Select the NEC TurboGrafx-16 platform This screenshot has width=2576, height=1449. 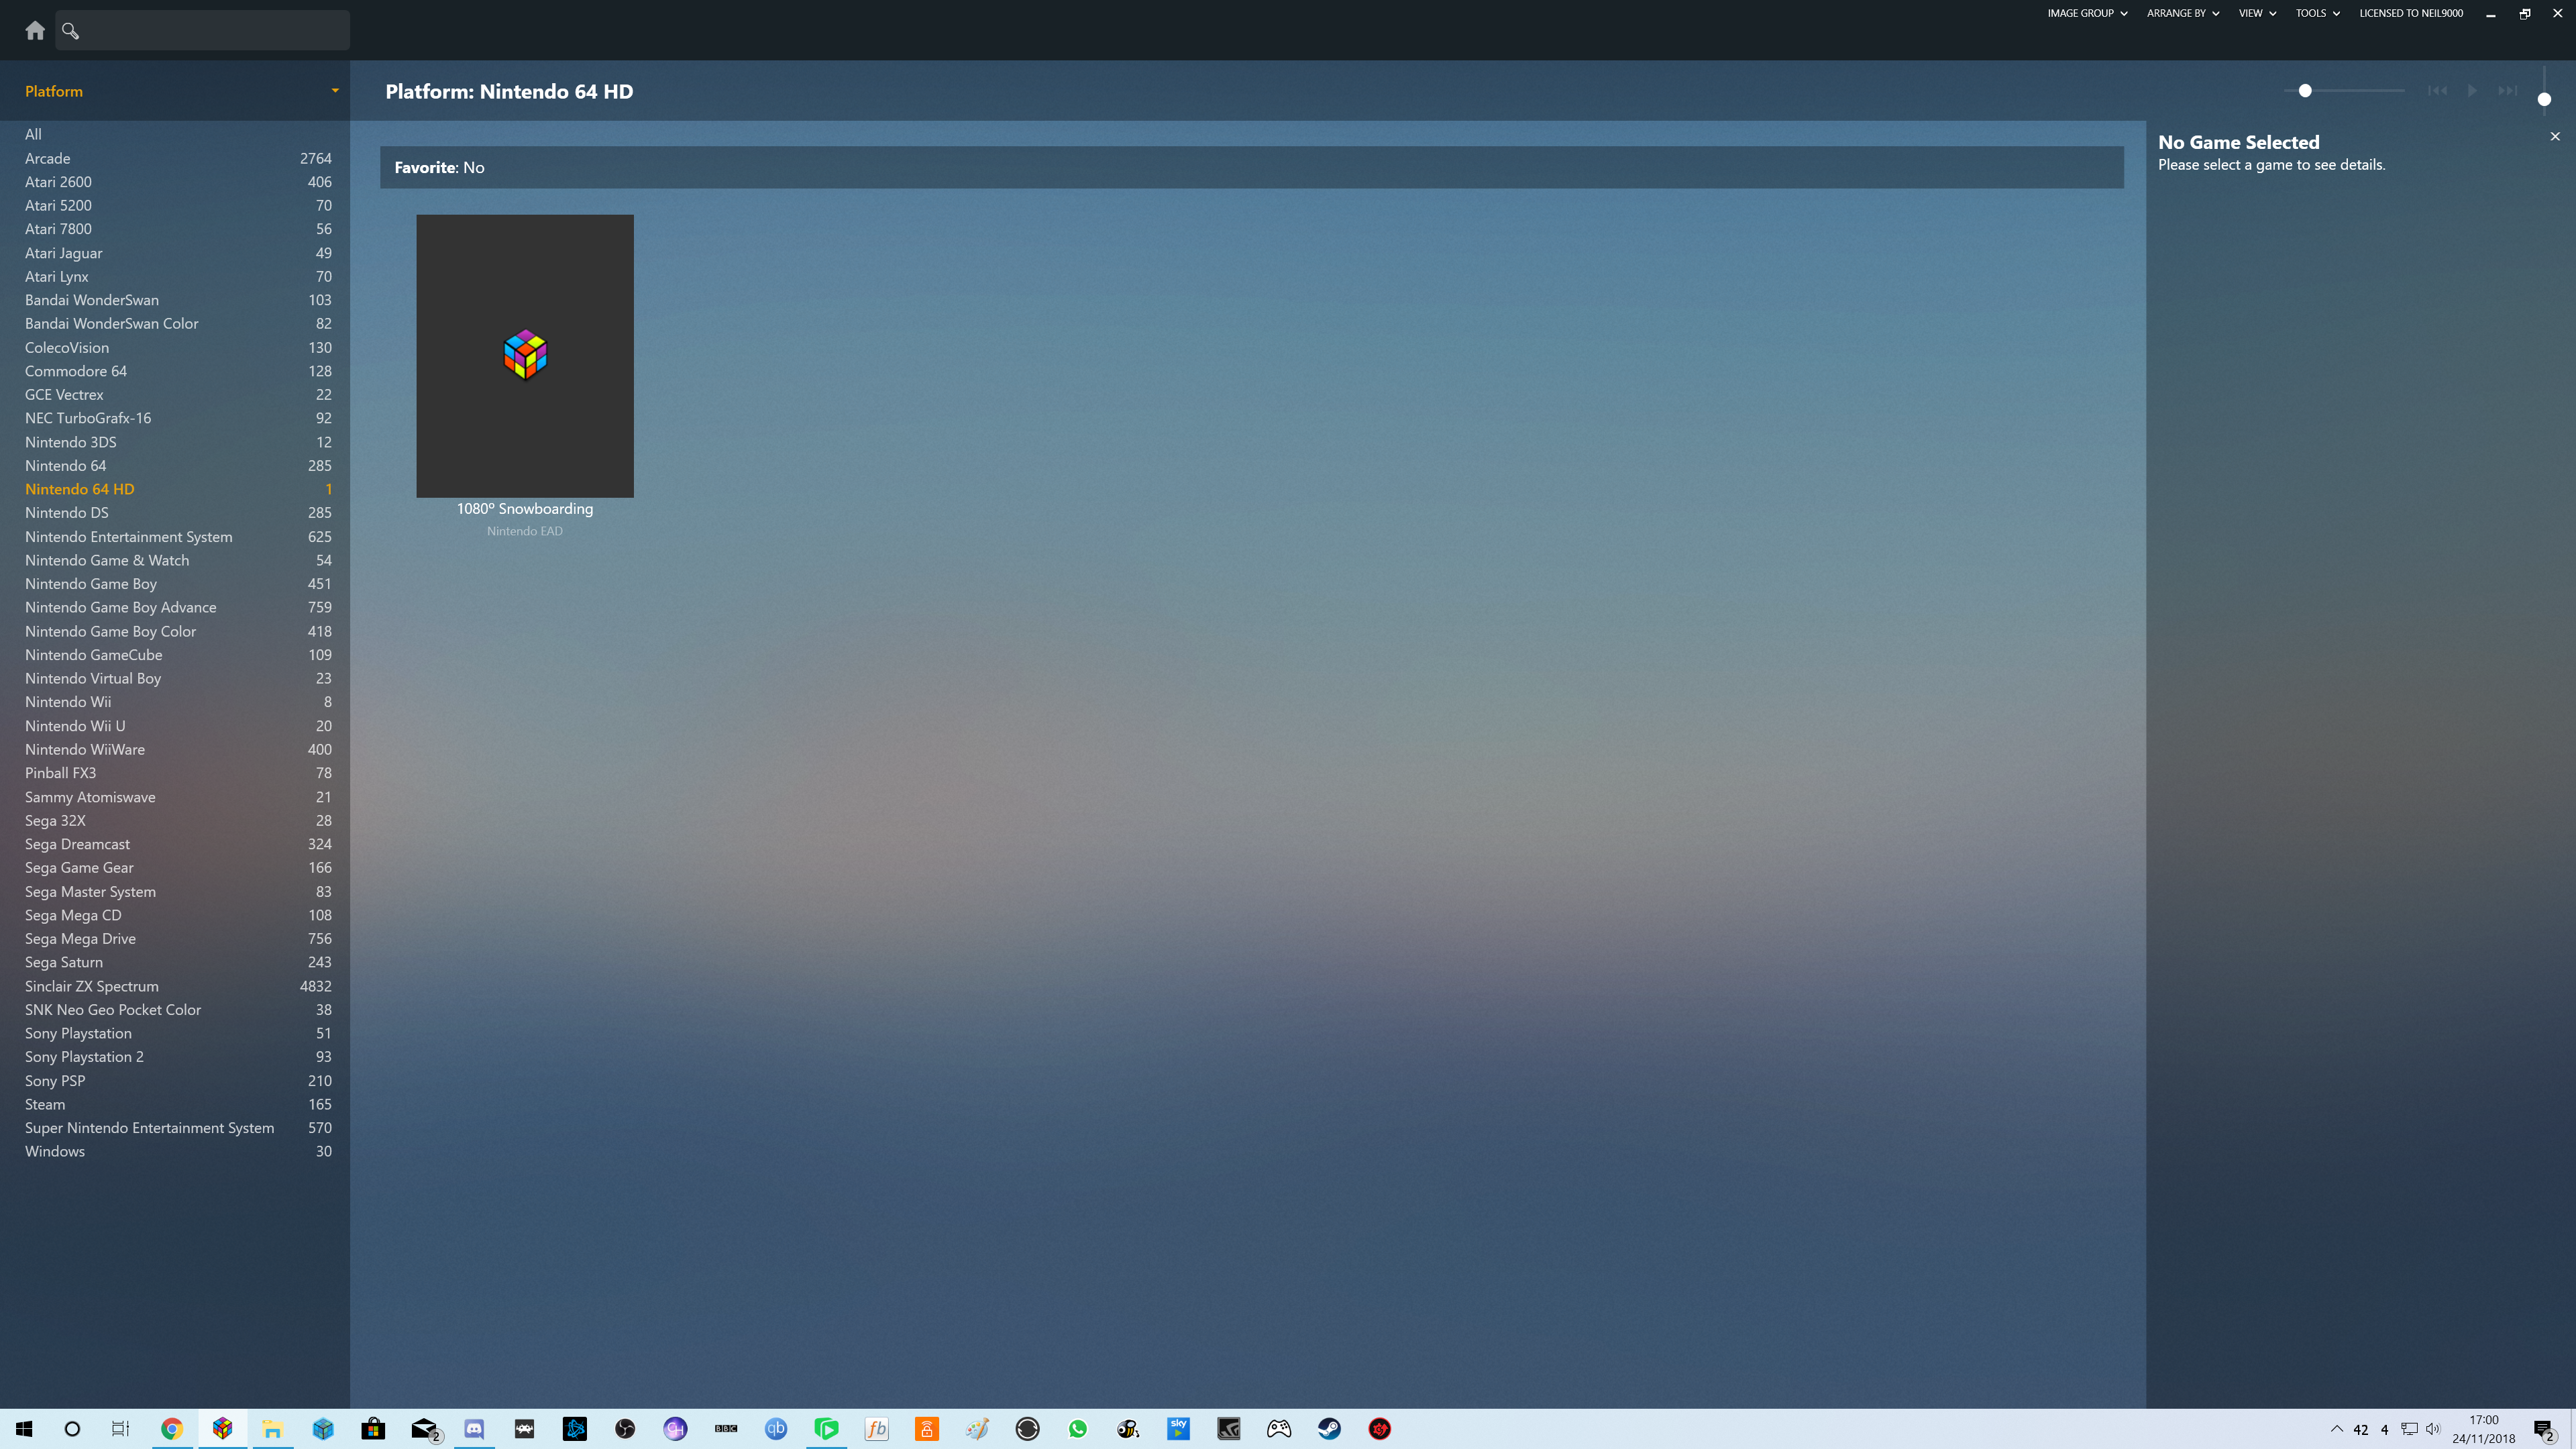click(x=175, y=418)
